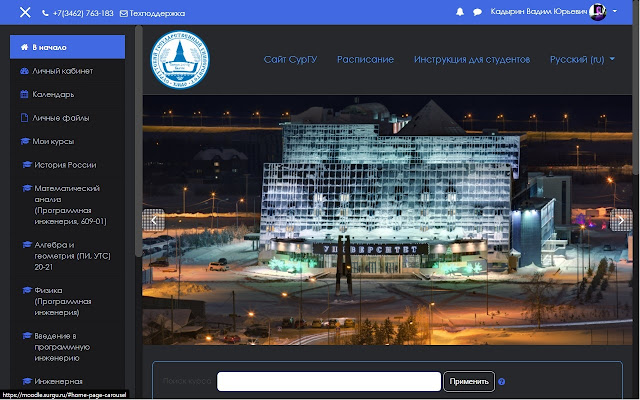Open the Техподдержка envelope icon
This screenshot has height=400, width=640.
[x=124, y=13]
